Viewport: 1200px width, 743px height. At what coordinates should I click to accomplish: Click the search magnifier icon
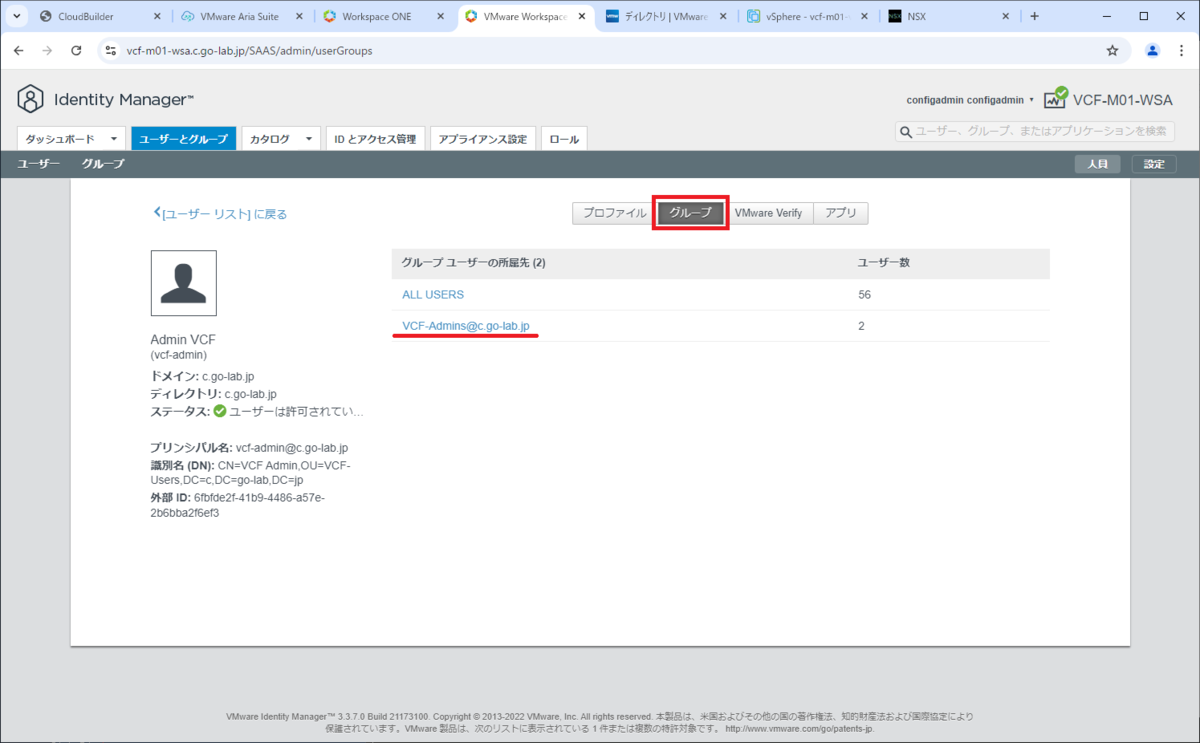pos(906,132)
